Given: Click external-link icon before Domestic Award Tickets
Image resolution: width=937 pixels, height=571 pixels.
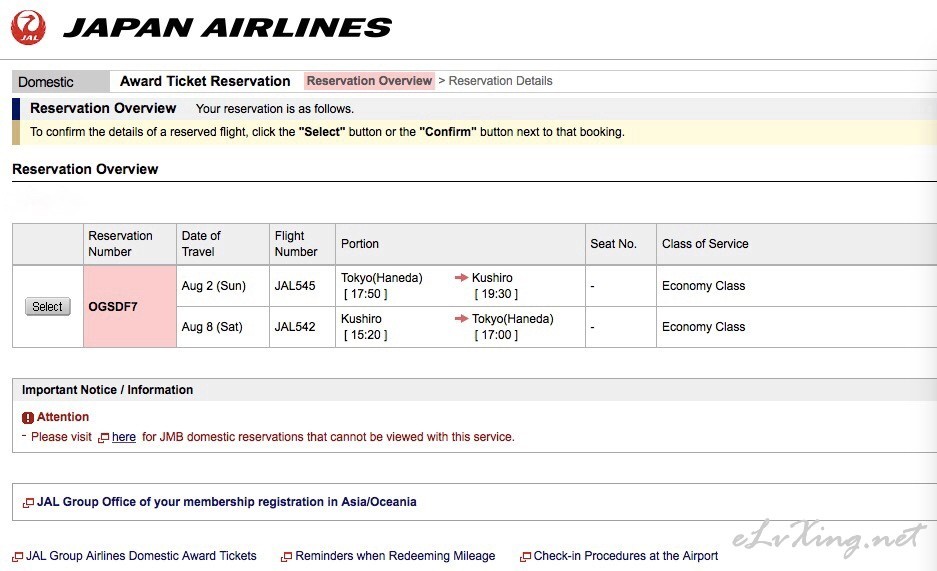Looking at the screenshot, I should click(17, 557).
